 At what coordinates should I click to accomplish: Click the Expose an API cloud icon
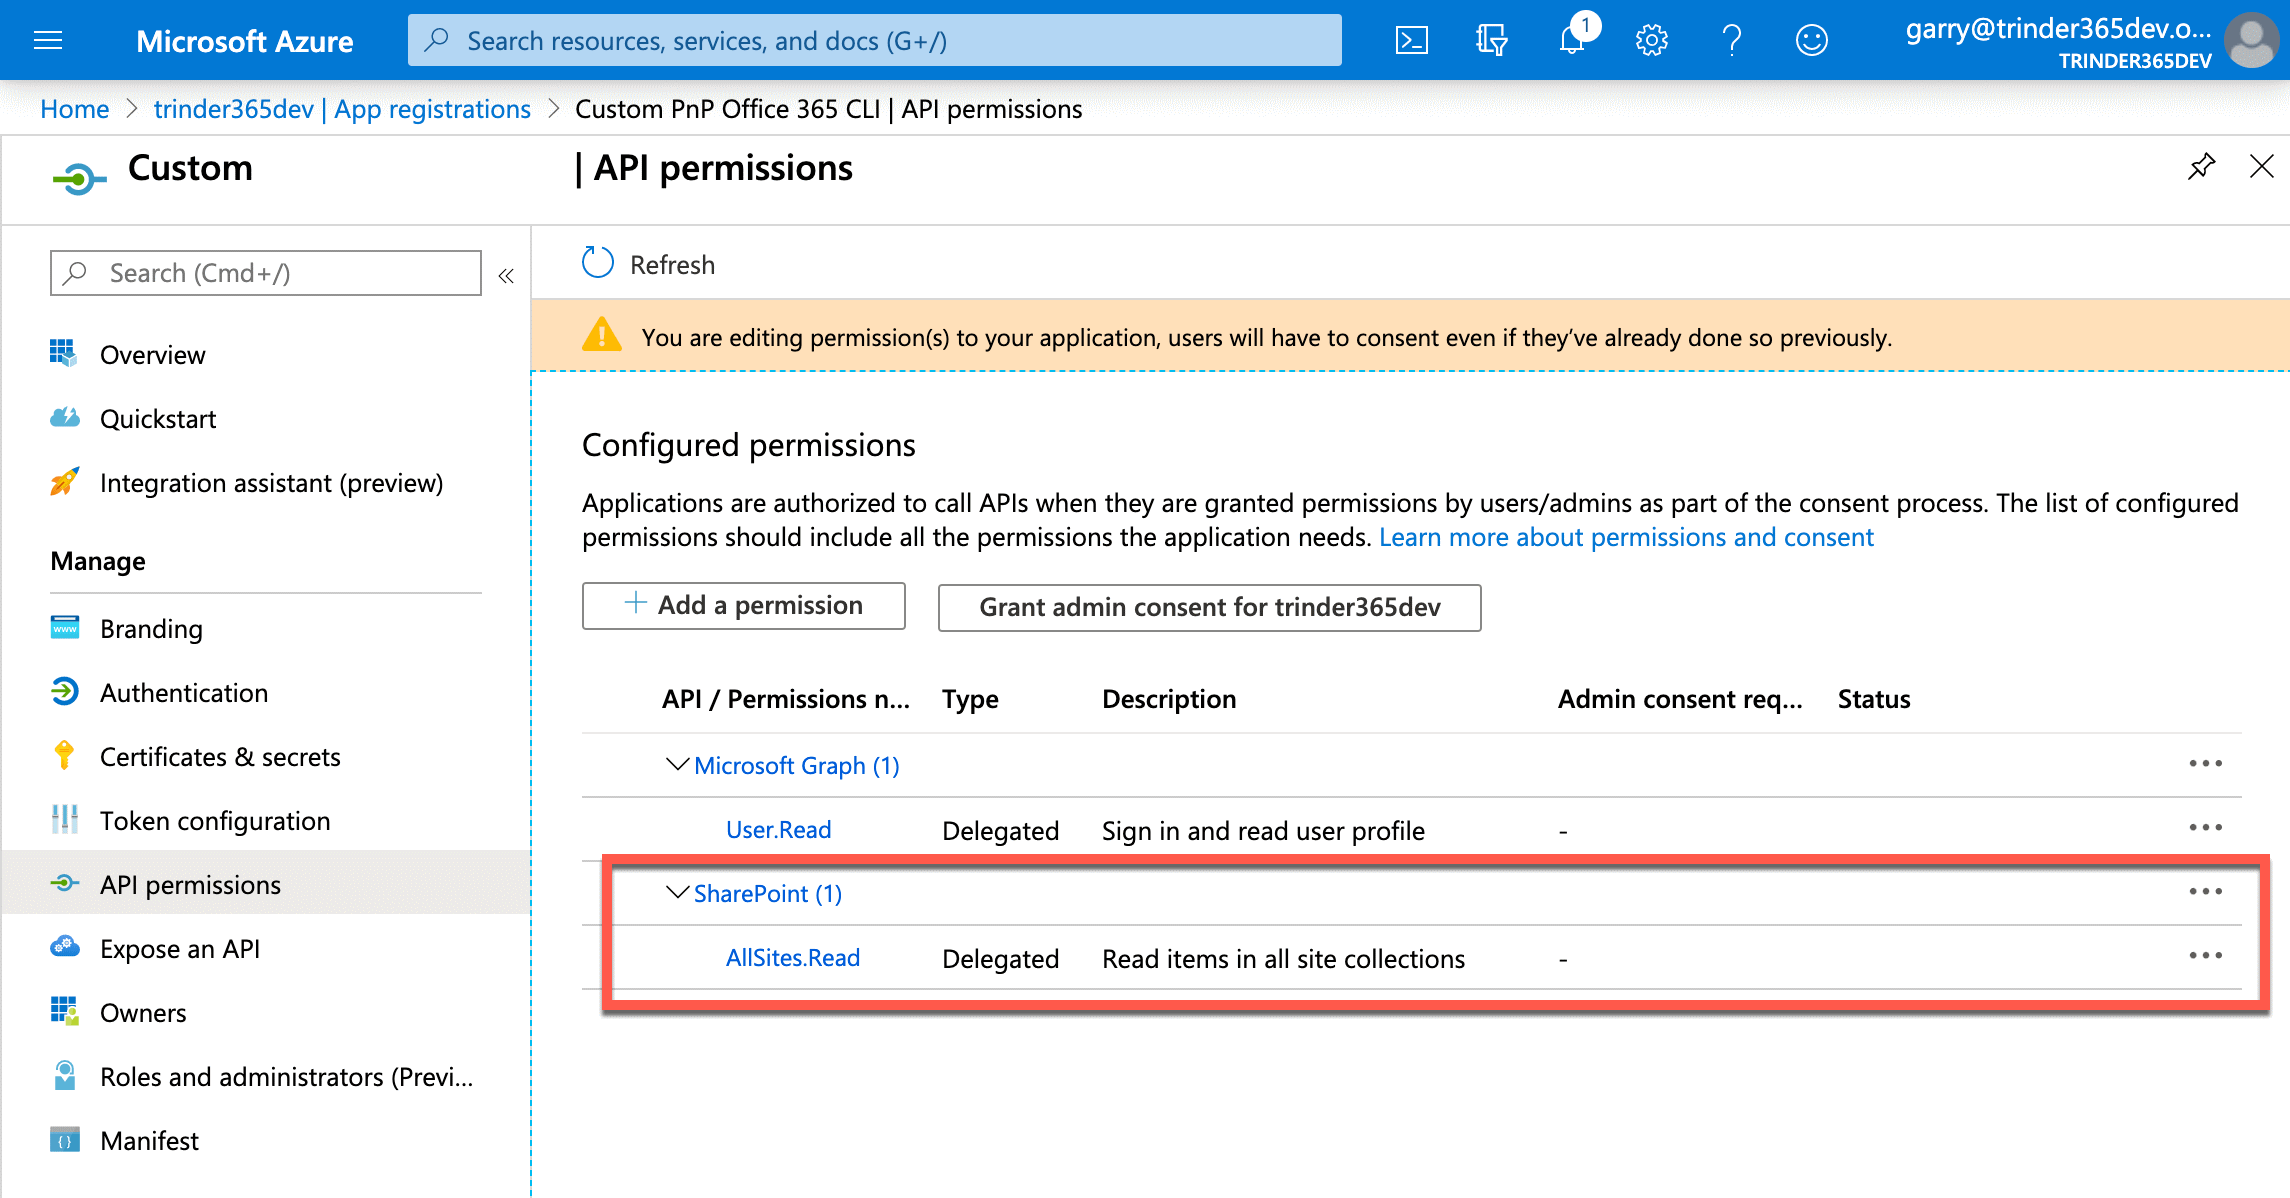coord(64,946)
